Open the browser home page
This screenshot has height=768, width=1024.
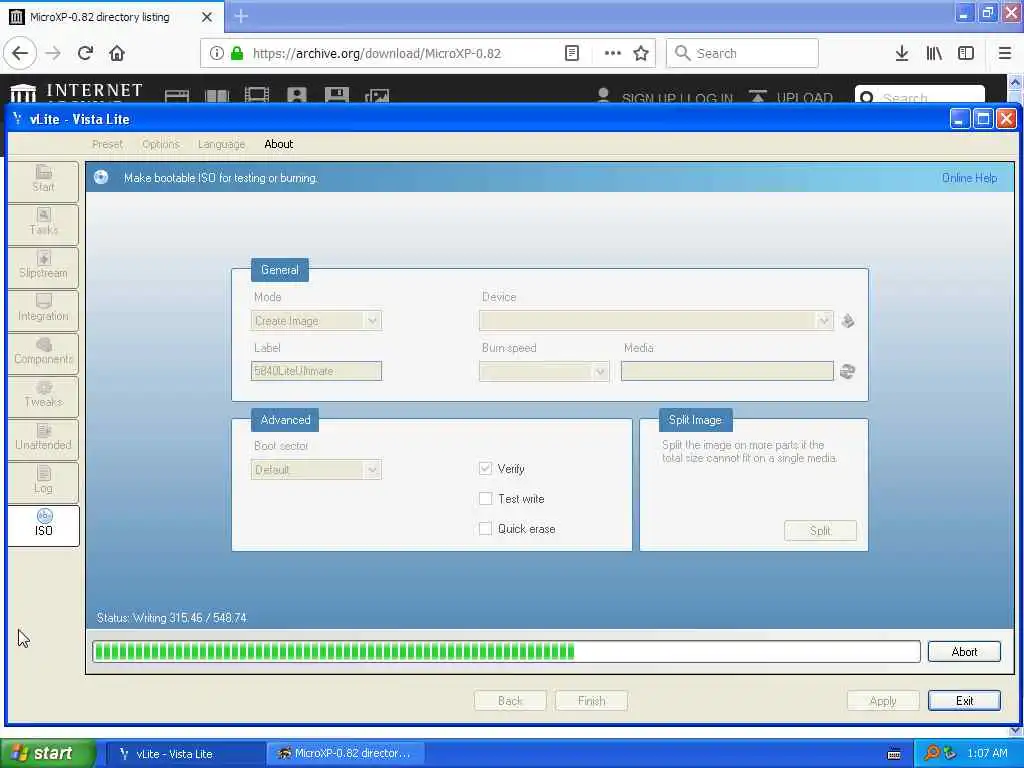point(117,54)
